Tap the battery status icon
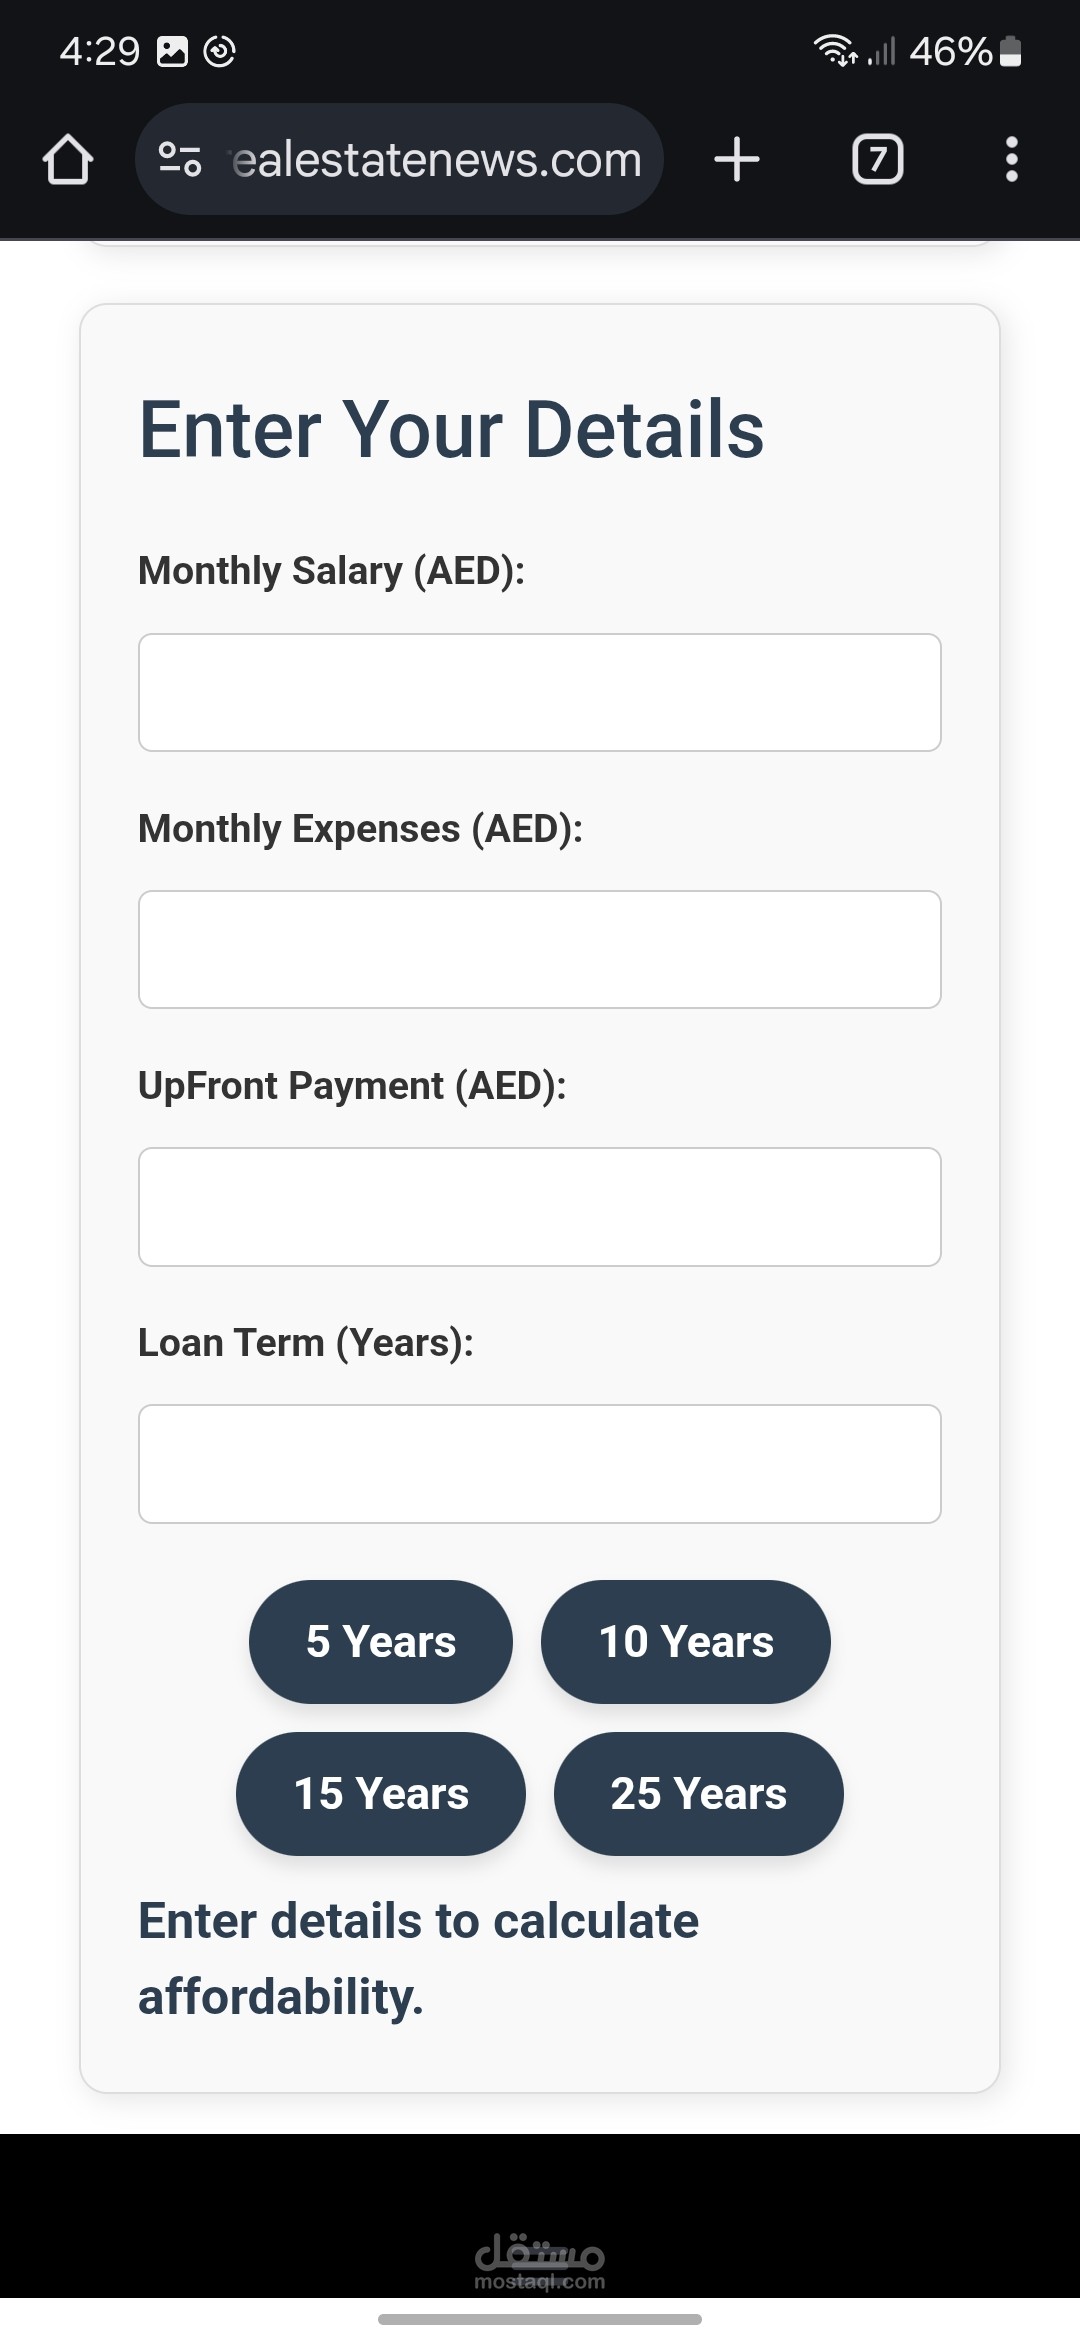The height and width of the screenshot is (2340, 1080). click(x=1011, y=51)
